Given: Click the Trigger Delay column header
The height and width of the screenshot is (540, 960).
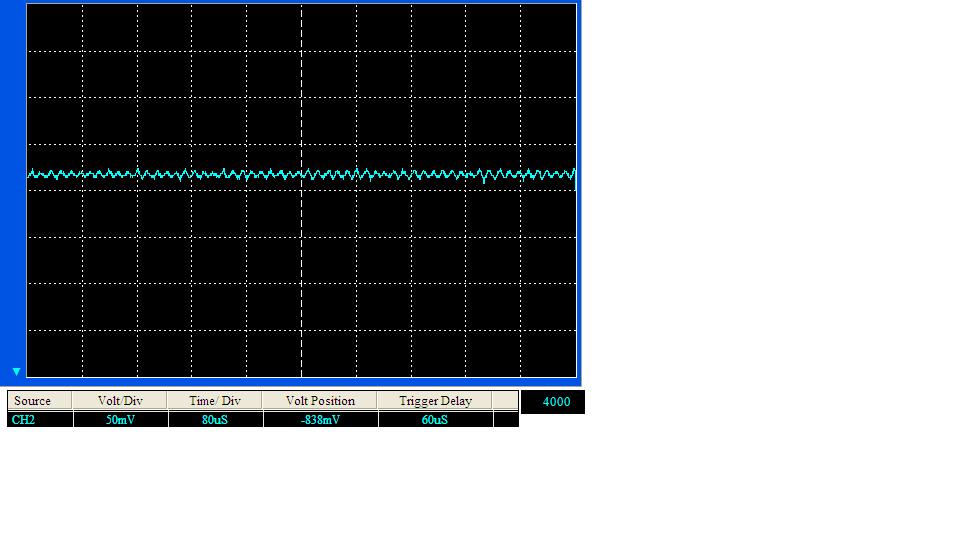Looking at the screenshot, I should [435, 400].
